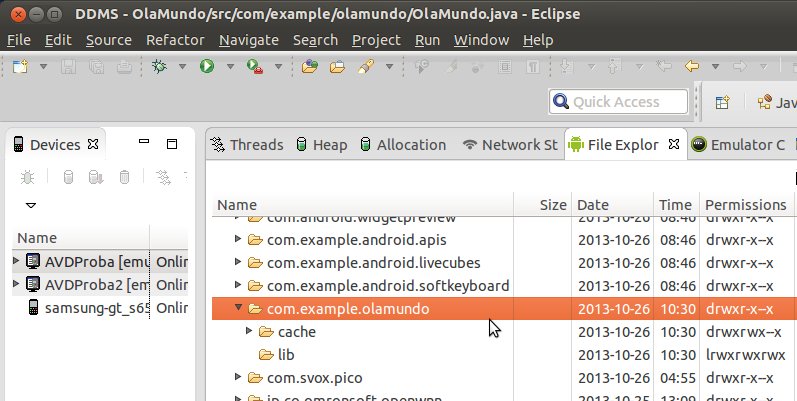The image size is (797, 401).
Task: Expand the AVDProba emulator node
Action: 16,261
